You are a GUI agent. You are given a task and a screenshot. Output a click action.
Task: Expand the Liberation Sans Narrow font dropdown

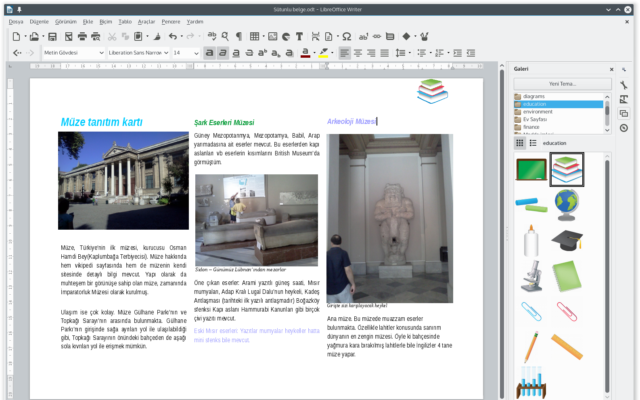[166, 52]
